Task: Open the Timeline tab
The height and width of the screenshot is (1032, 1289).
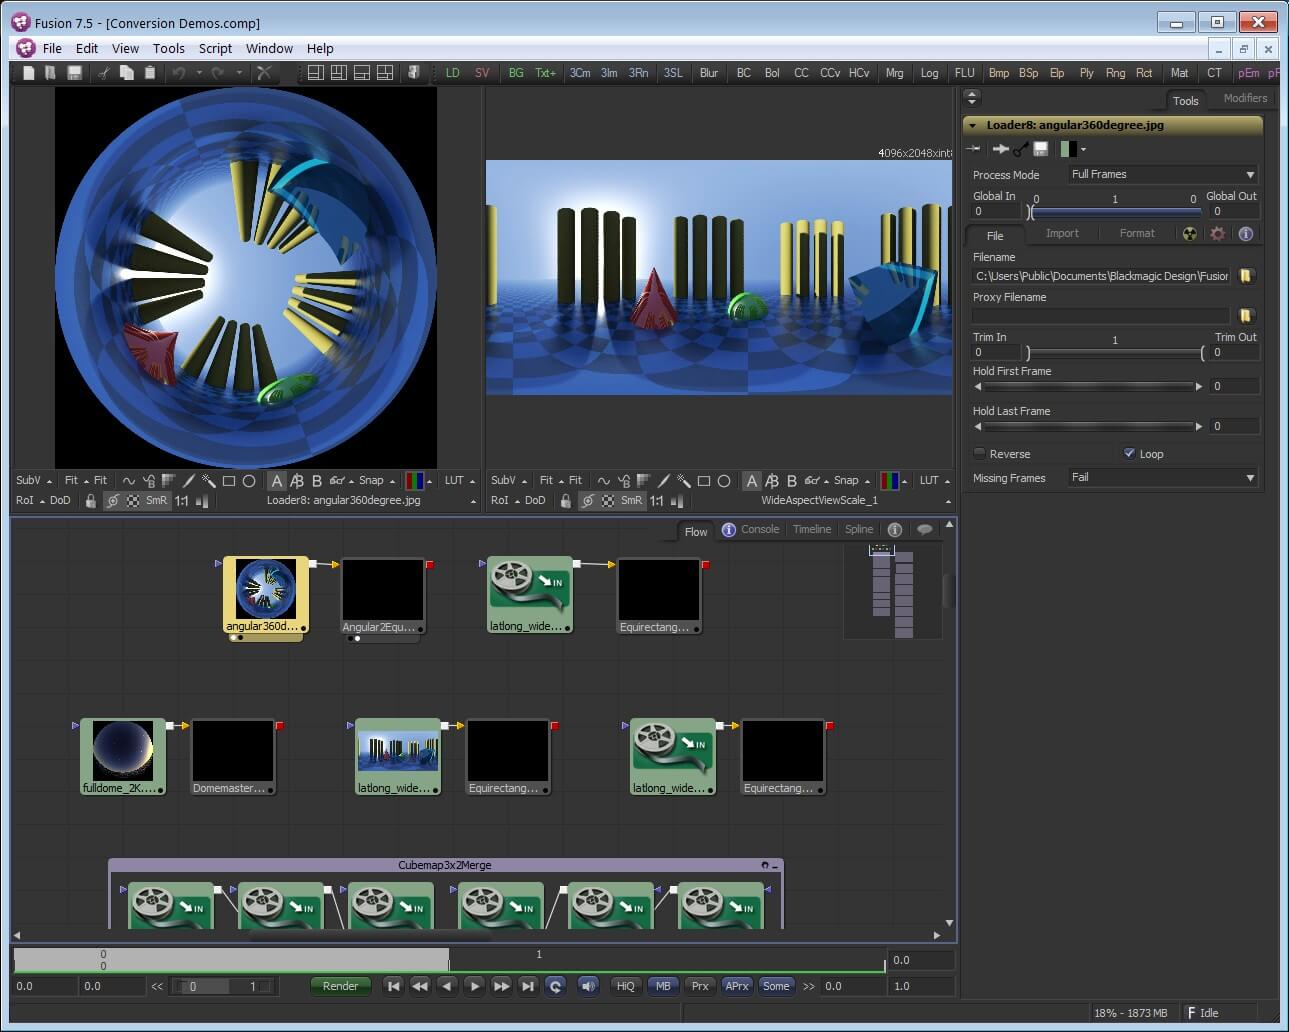Action: pos(812,529)
